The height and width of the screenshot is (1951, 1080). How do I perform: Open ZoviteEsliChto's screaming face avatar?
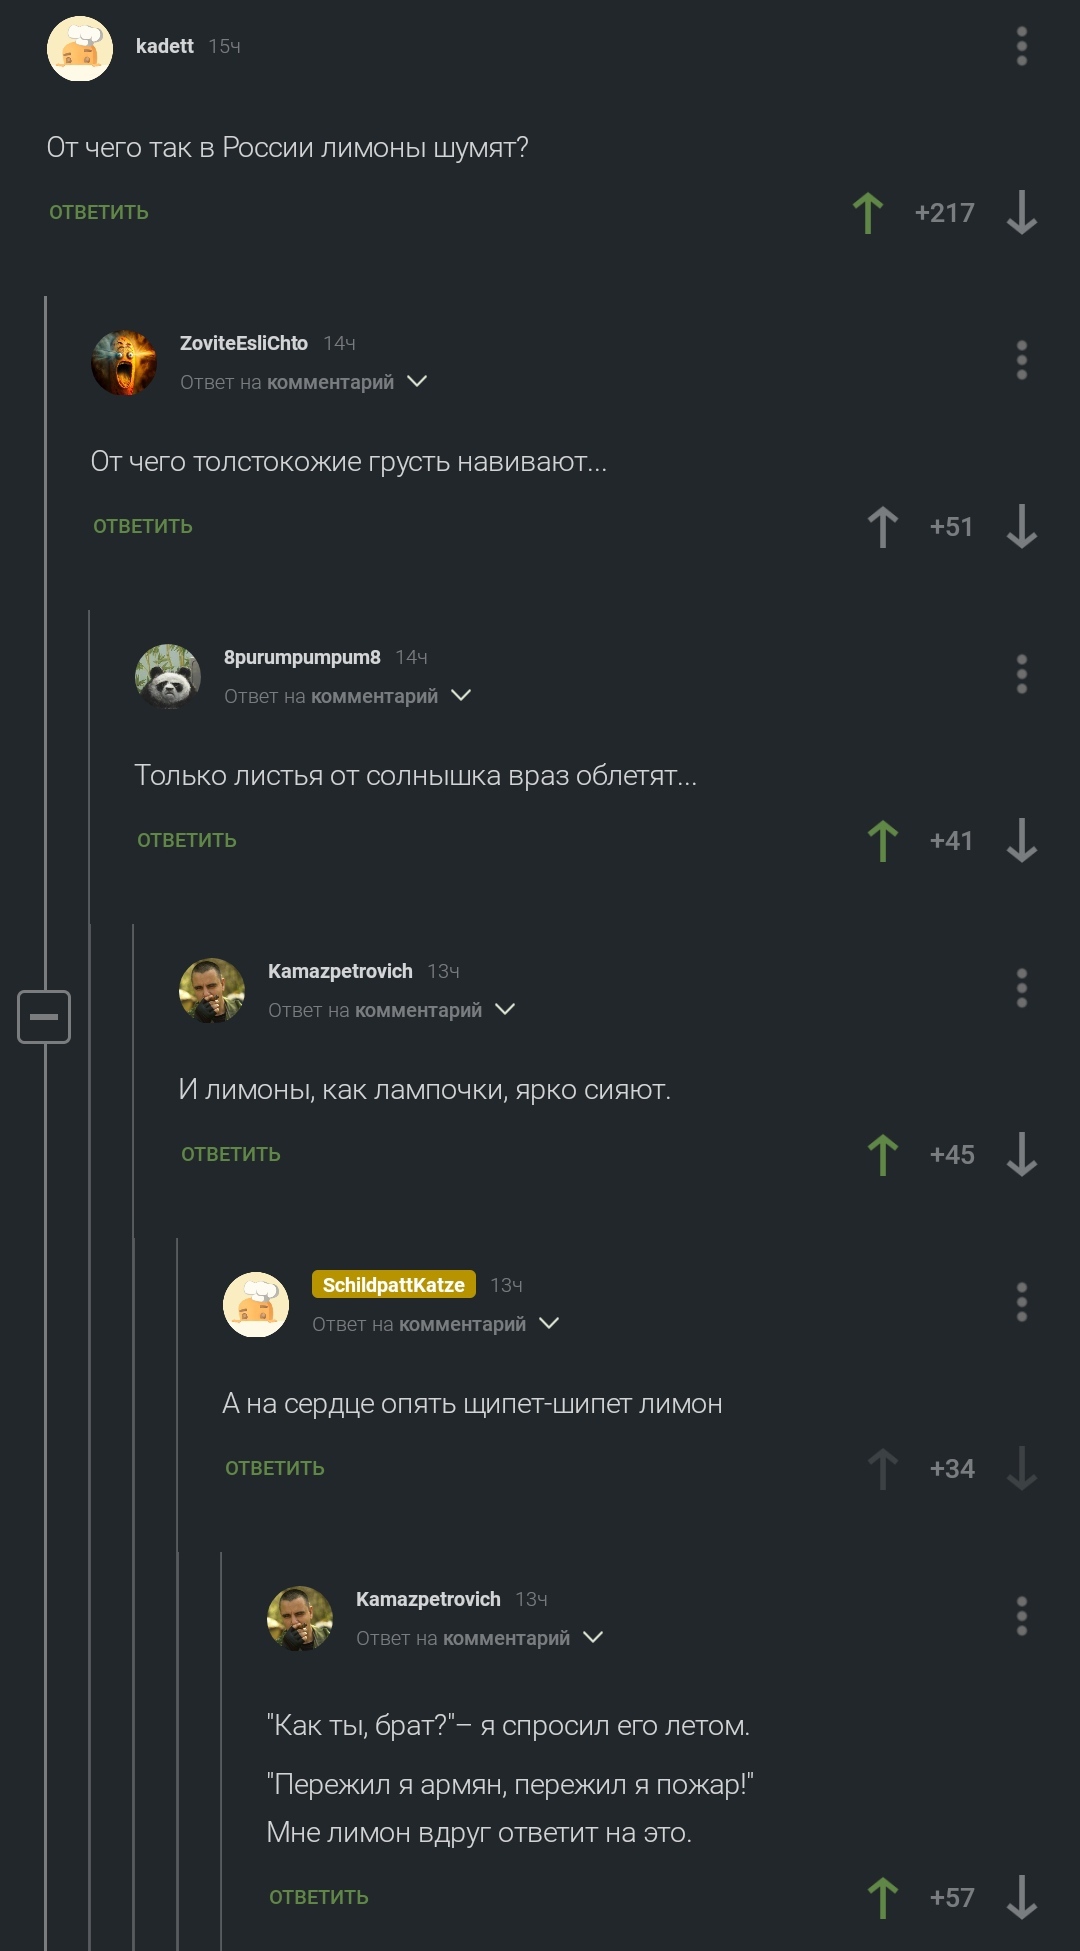click(124, 363)
